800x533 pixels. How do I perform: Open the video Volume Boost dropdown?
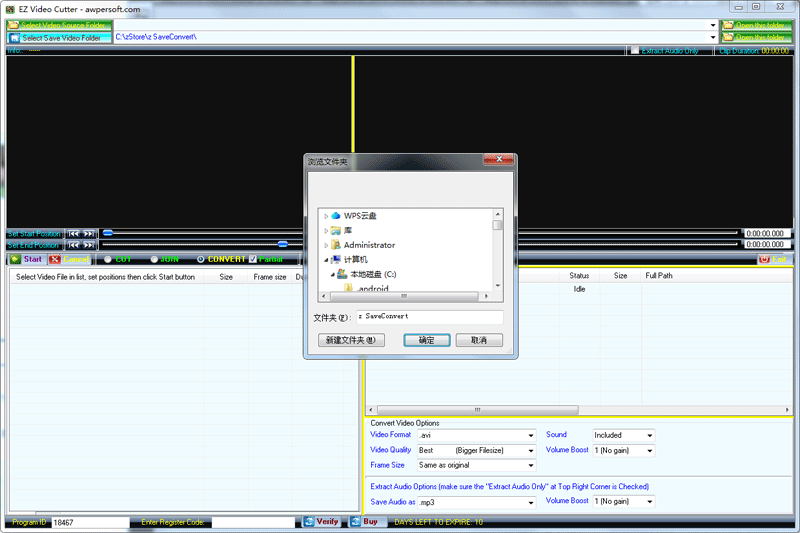649,451
